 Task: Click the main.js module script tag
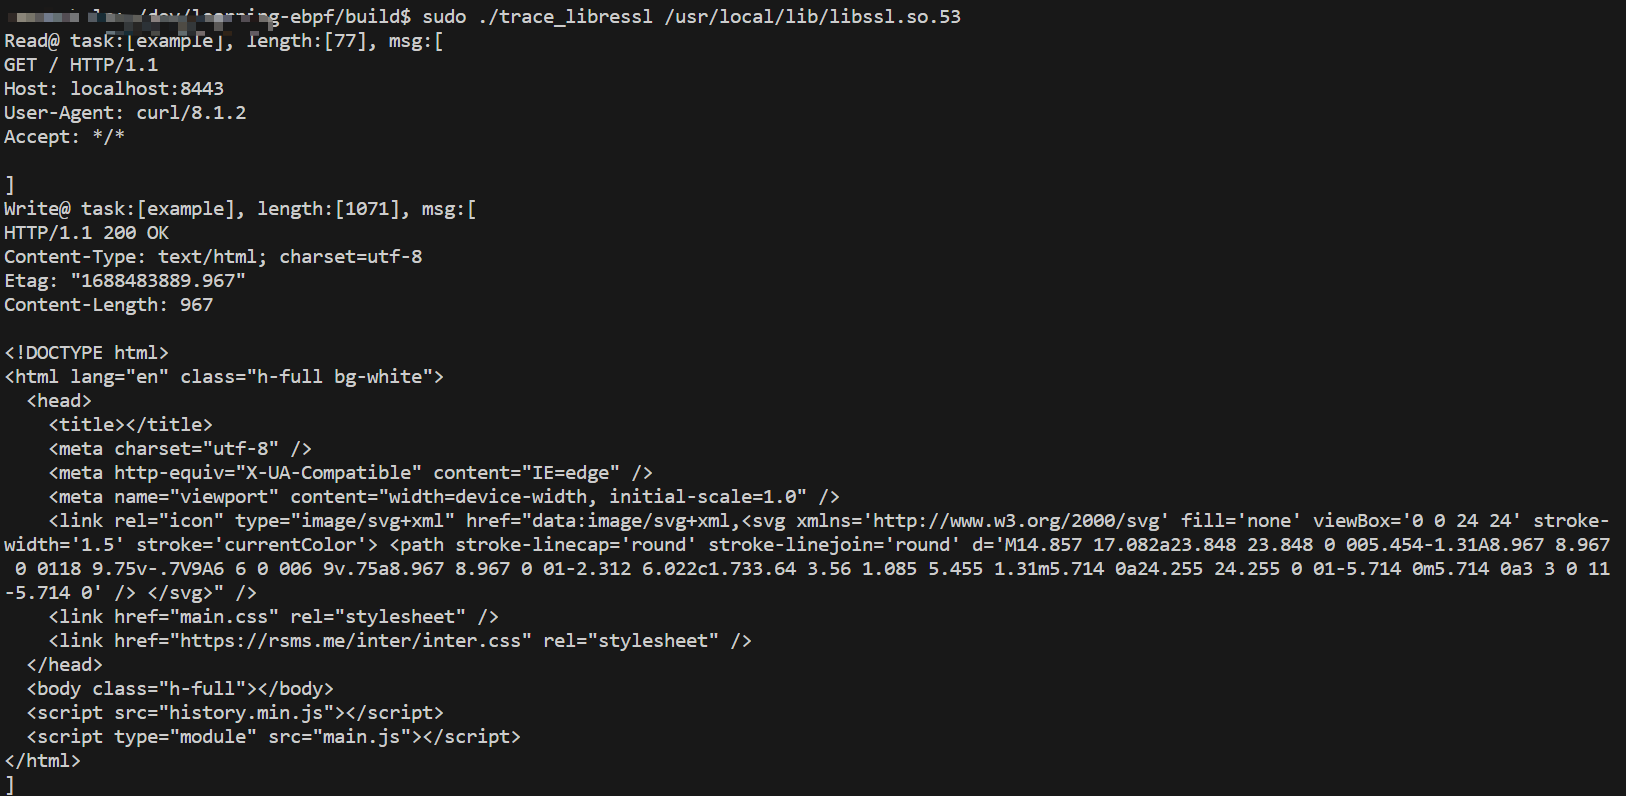pos(273,737)
